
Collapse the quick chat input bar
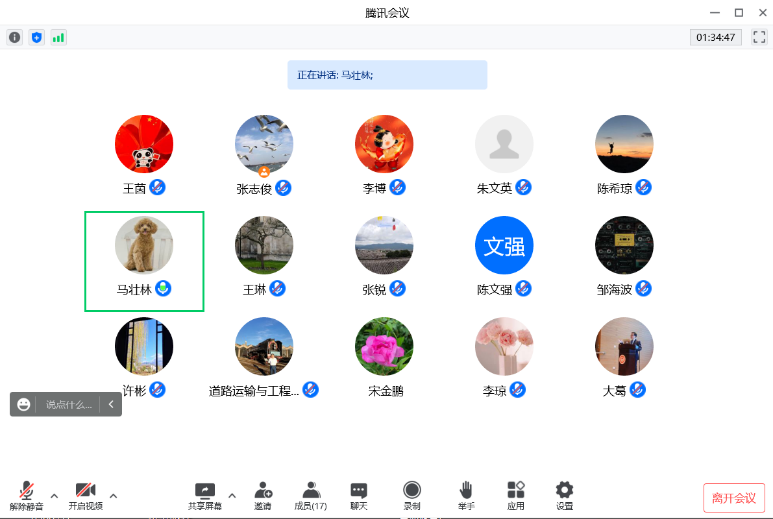pyautogui.click(x=111, y=404)
